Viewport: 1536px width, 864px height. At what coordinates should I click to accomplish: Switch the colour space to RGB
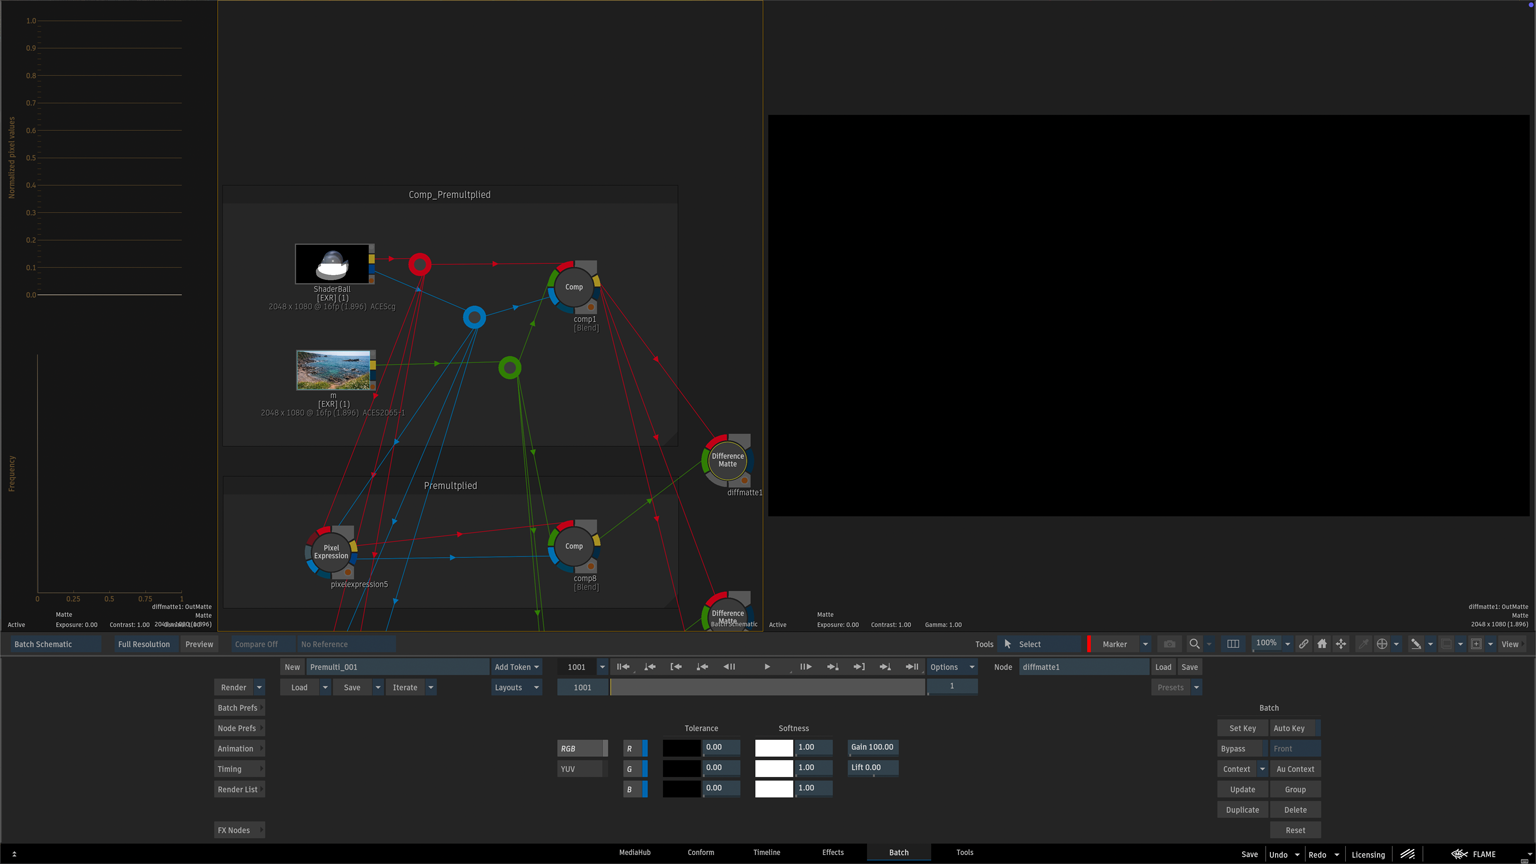click(x=582, y=748)
